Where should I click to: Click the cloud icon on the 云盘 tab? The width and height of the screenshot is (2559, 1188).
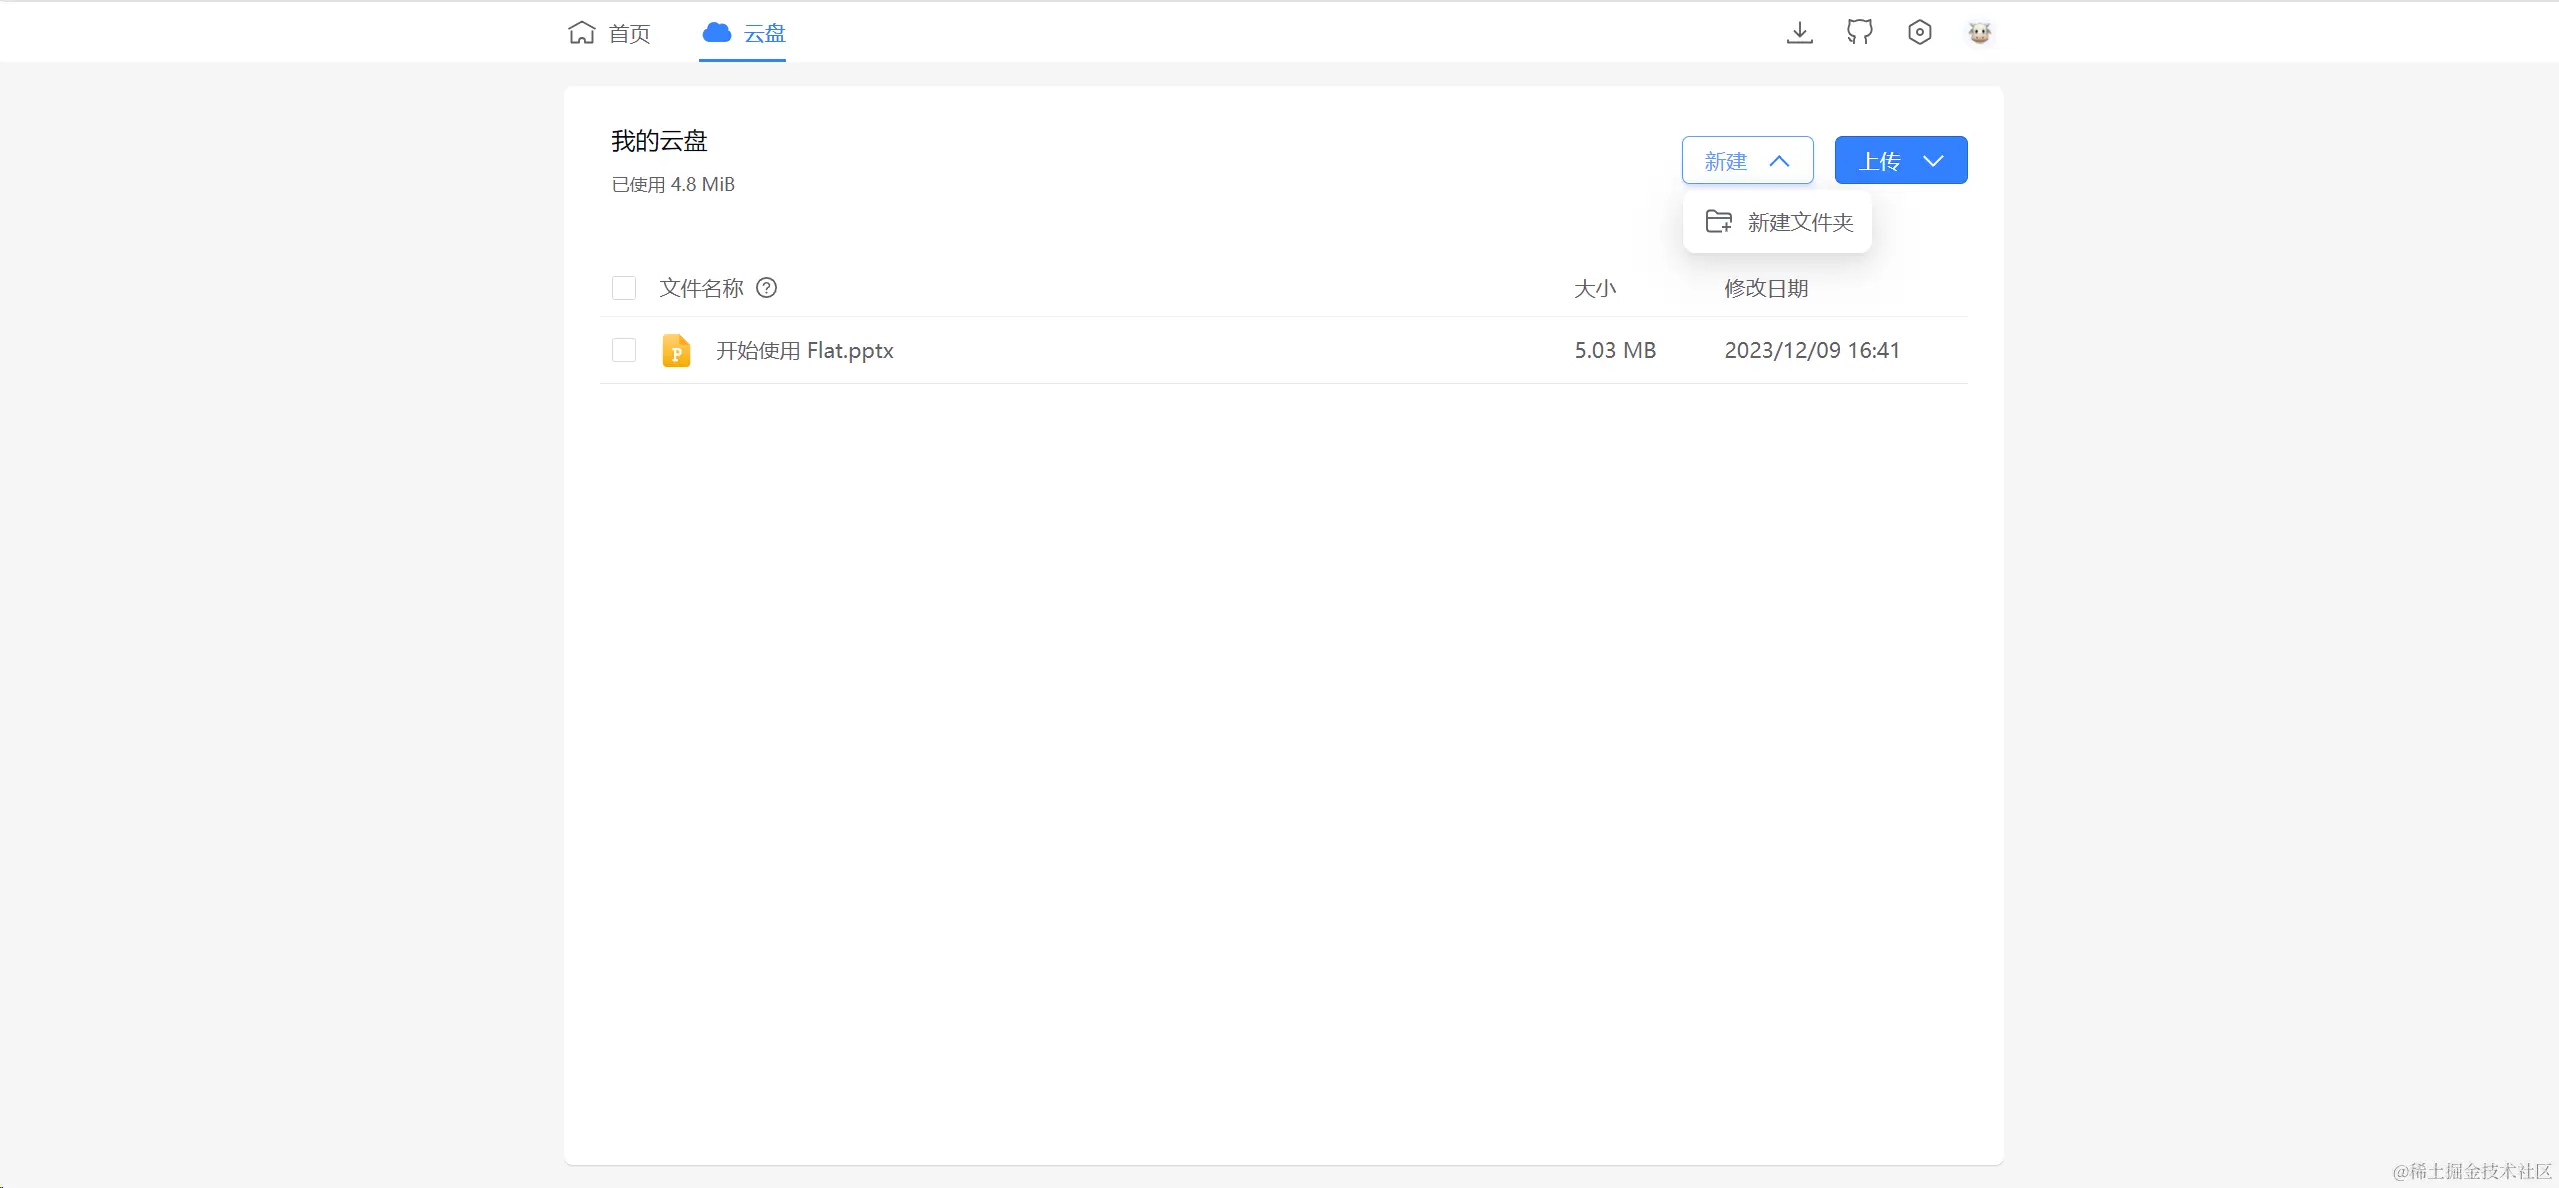coord(714,32)
